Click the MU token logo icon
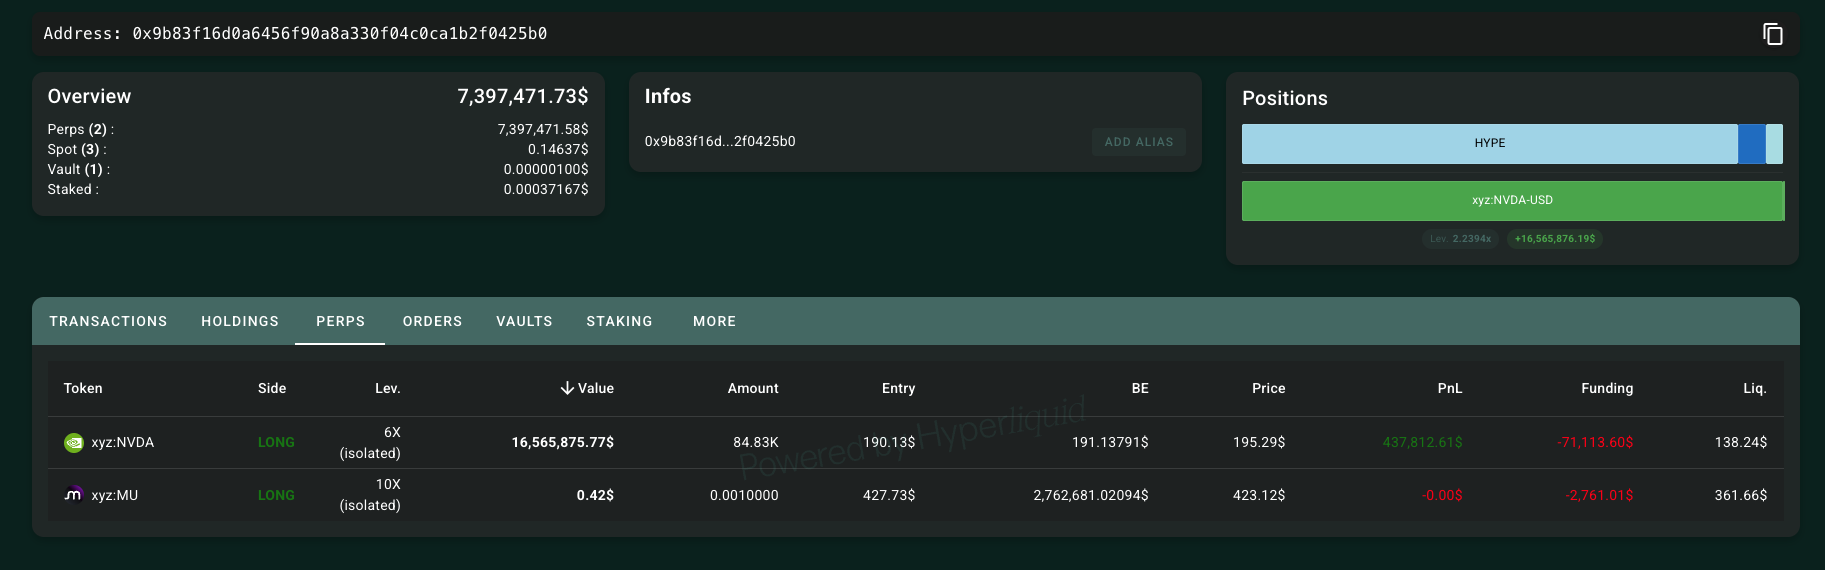Screen dimensions: 1825x570 point(74,495)
